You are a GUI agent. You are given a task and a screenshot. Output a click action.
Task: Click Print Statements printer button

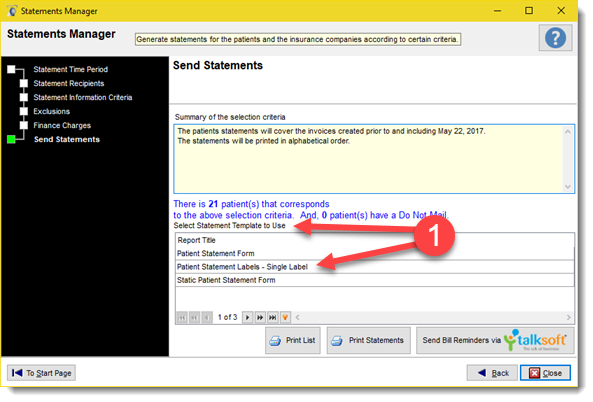[x=368, y=340]
